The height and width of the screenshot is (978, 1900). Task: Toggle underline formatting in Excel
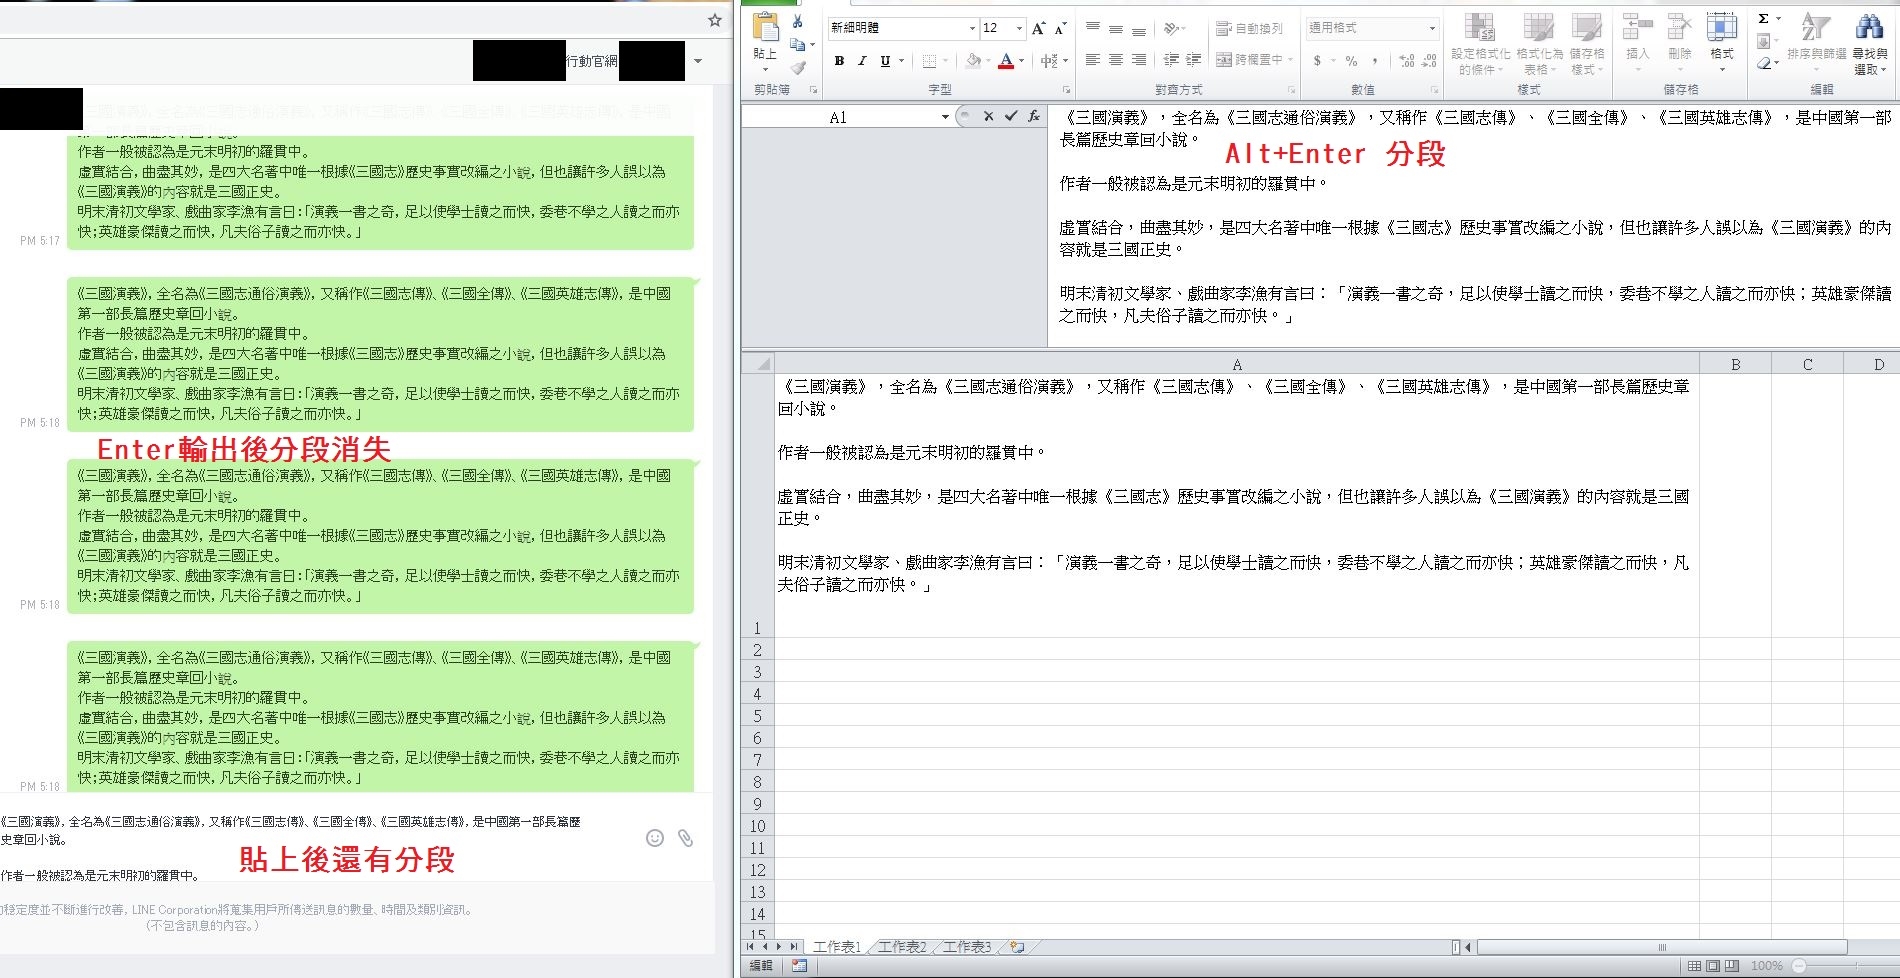click(x=885, y=61)
